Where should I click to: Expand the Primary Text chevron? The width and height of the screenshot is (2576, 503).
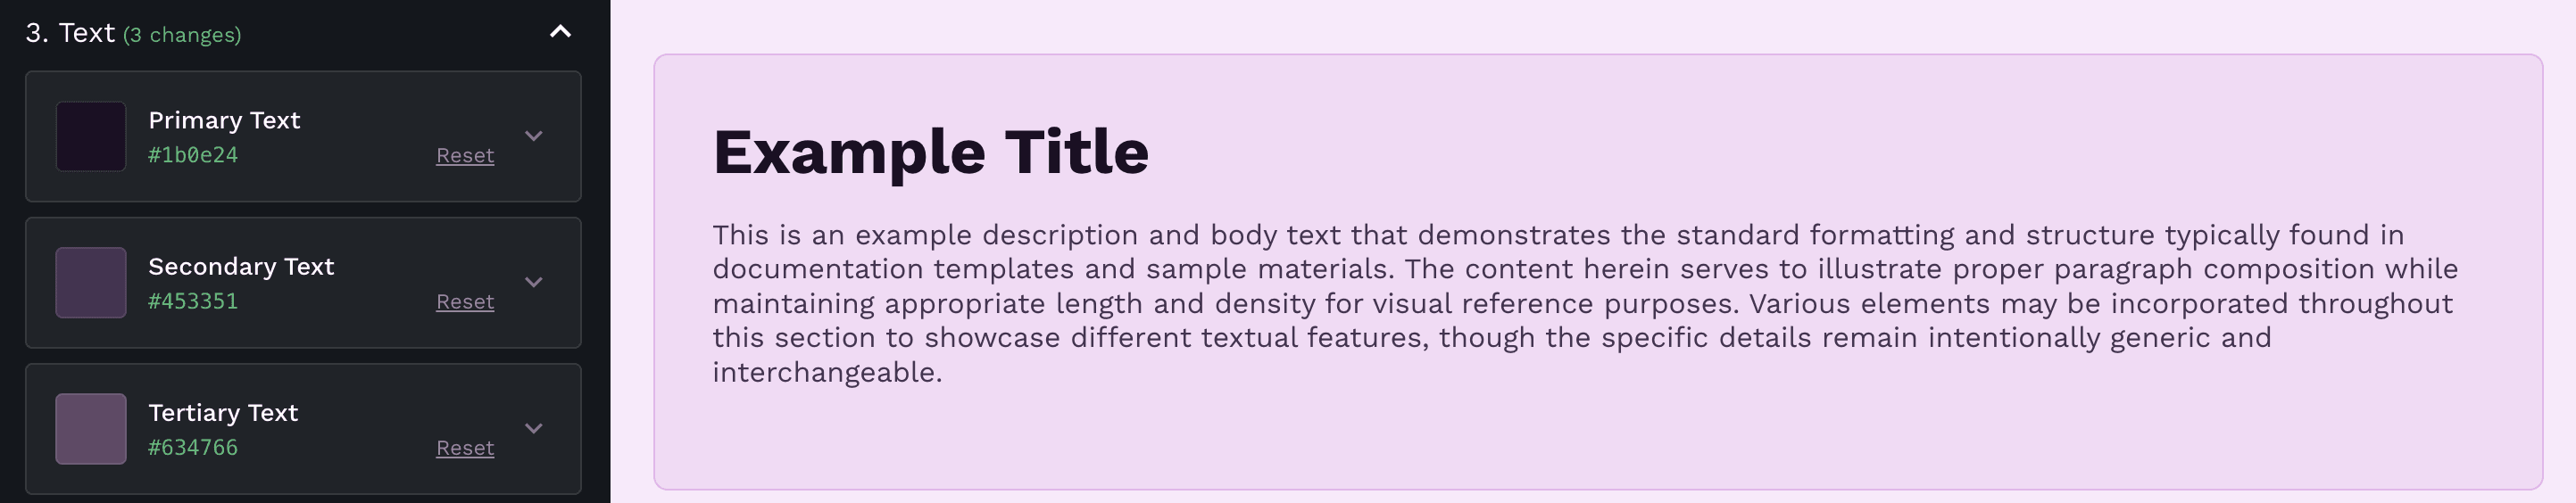pyautogui.click(x=534, y=136)
